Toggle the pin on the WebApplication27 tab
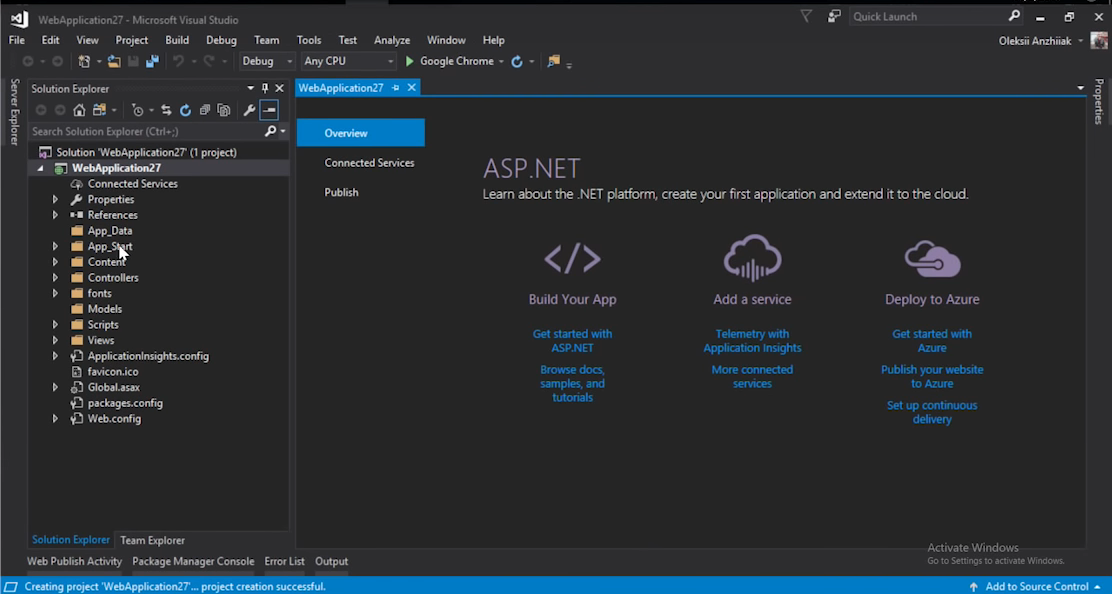 point(396,88)
